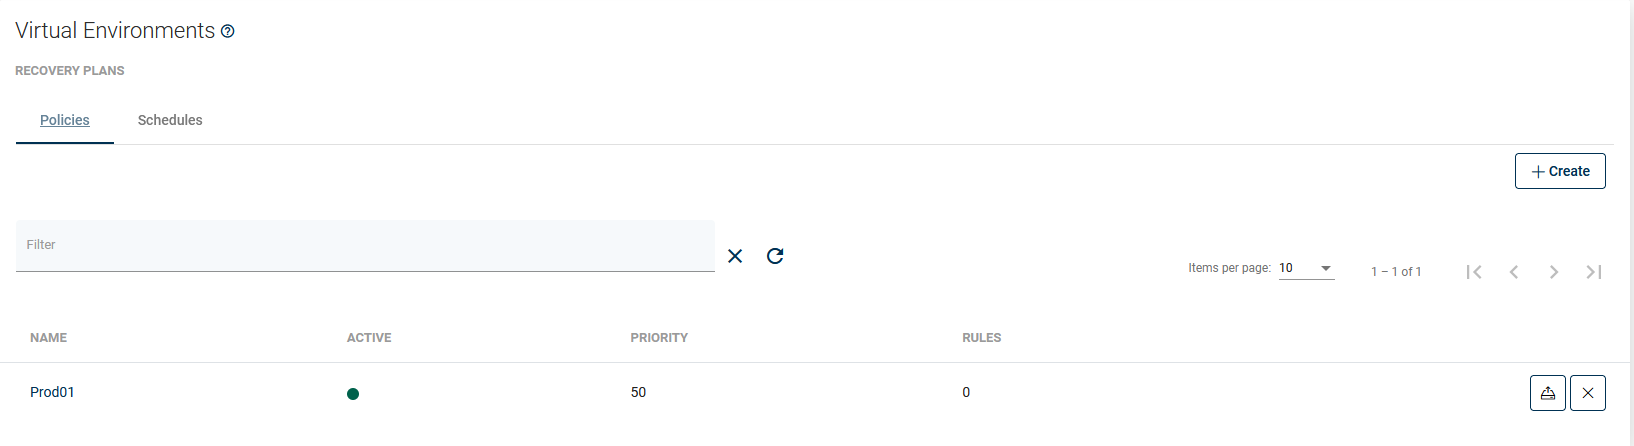Sort by the Priority column header
1634x446 pixels.
659,338
